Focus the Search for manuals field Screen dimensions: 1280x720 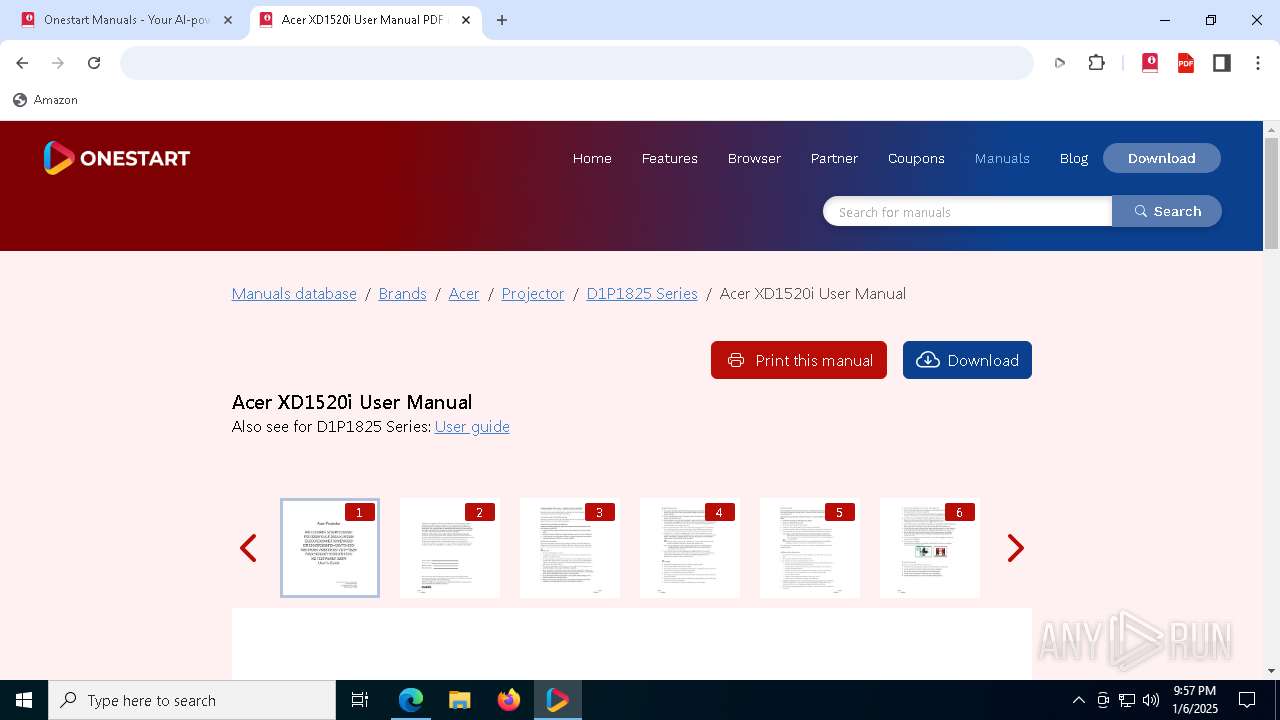967,211
